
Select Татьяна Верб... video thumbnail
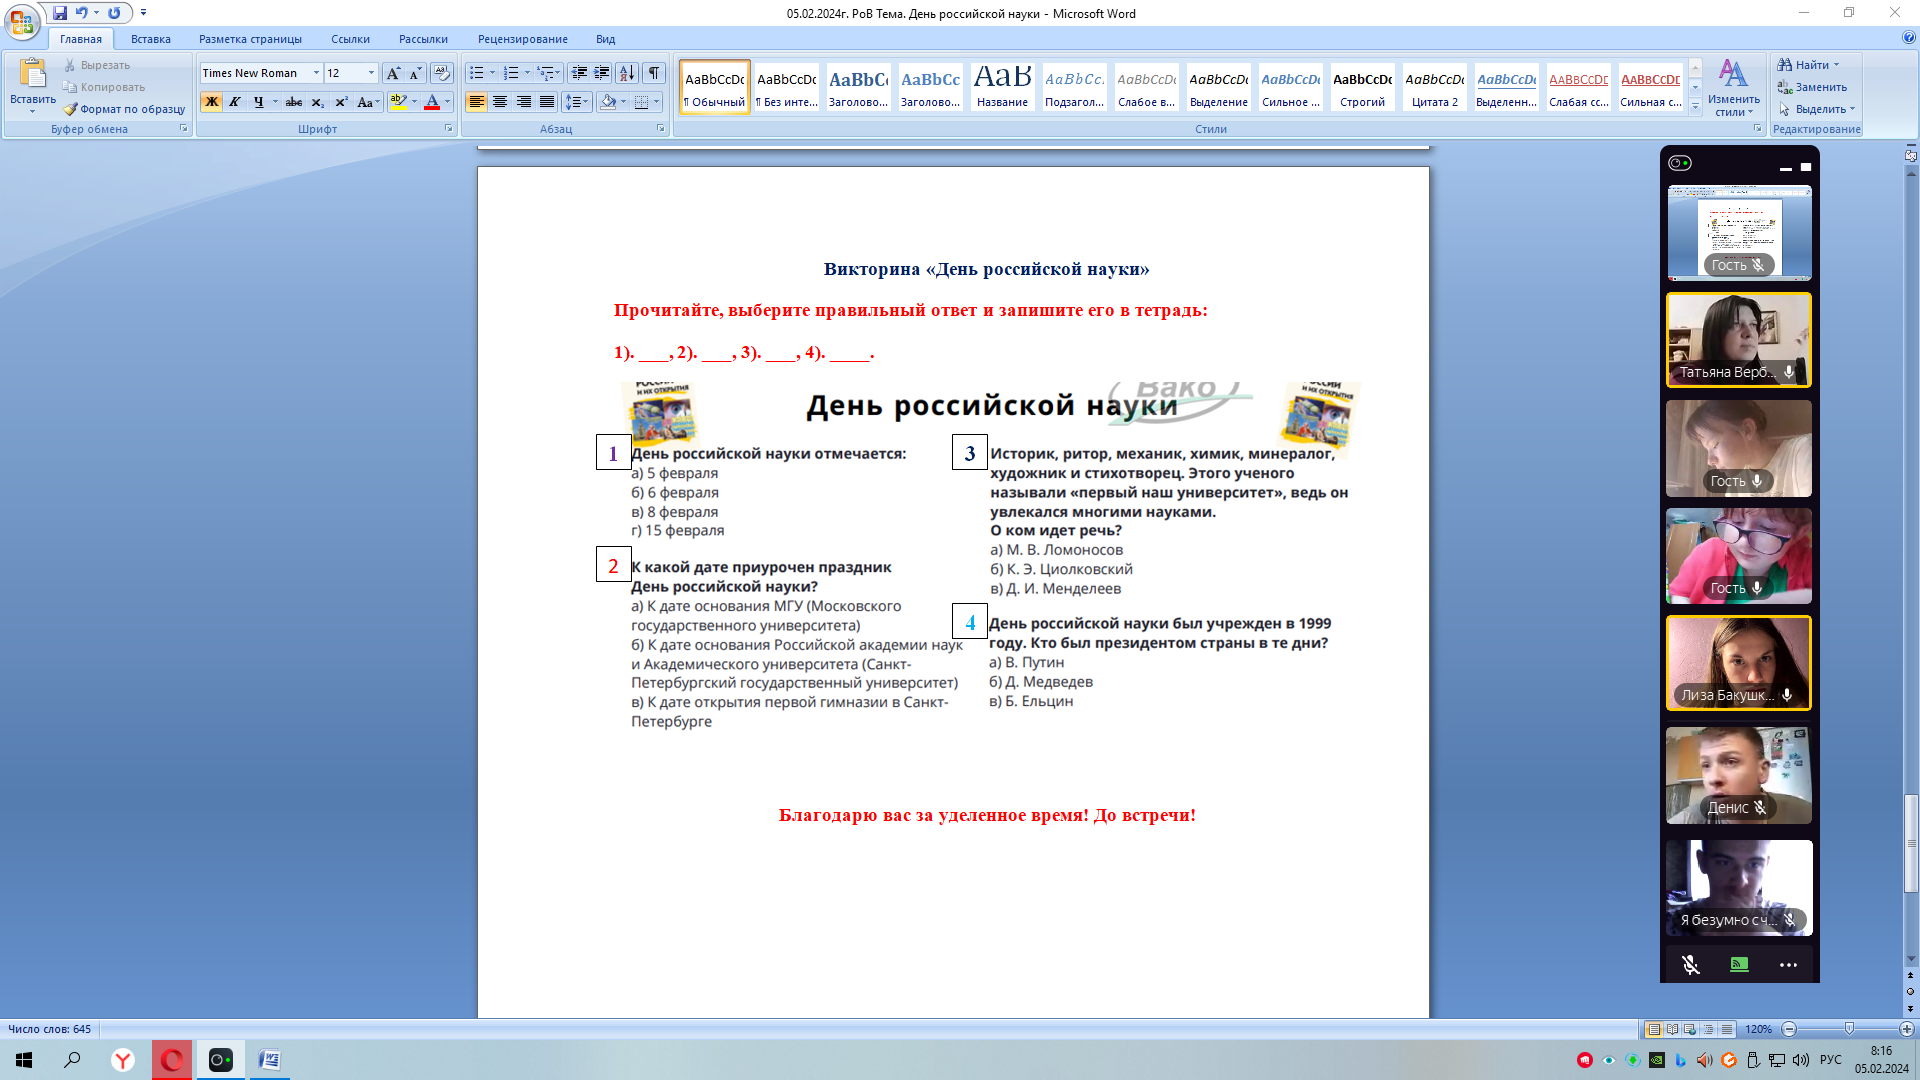tap(1739, 340)
